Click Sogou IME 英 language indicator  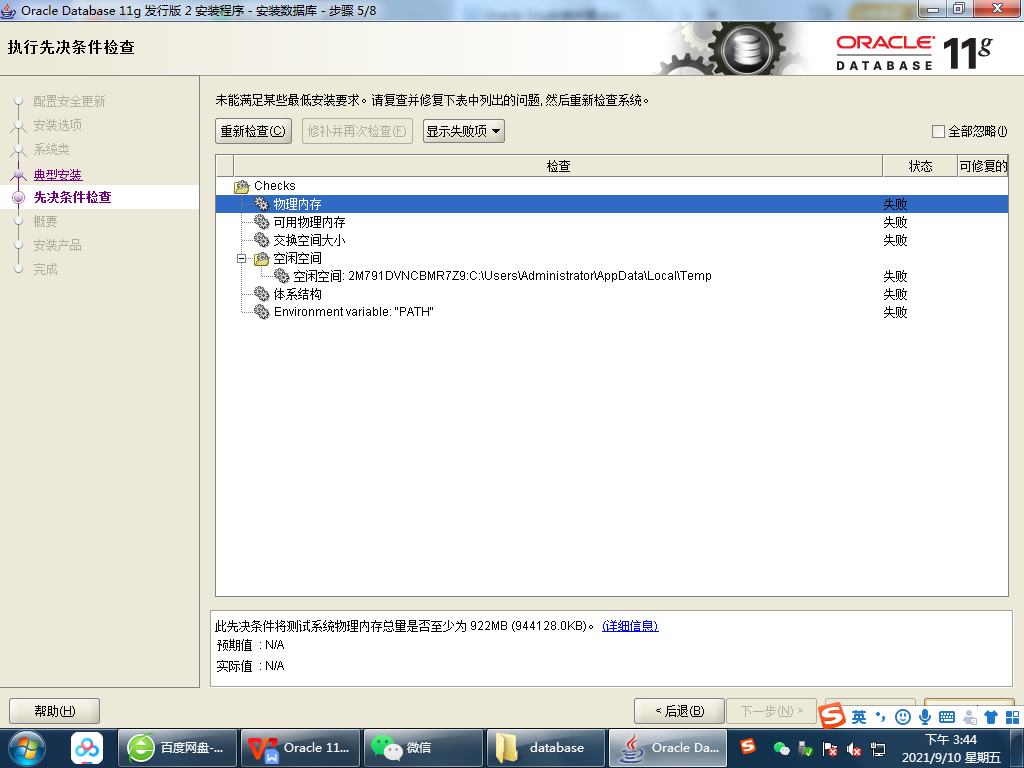[x=859, y=717]
